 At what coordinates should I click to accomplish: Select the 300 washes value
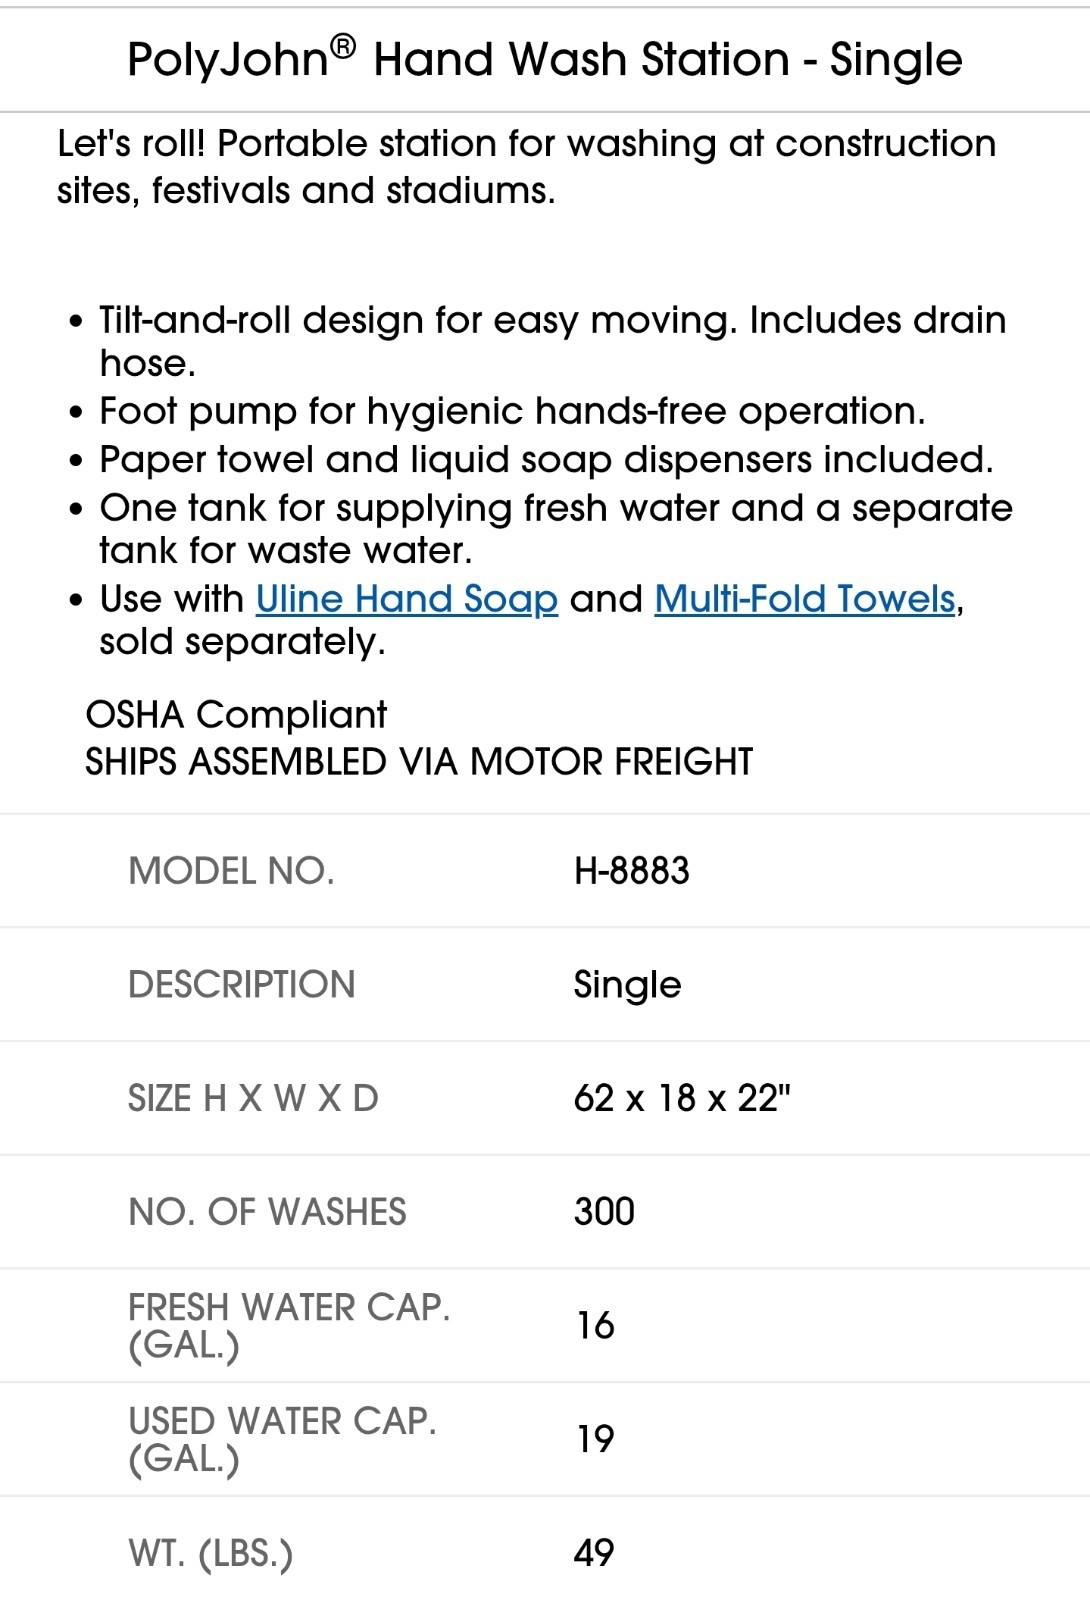604,1212
